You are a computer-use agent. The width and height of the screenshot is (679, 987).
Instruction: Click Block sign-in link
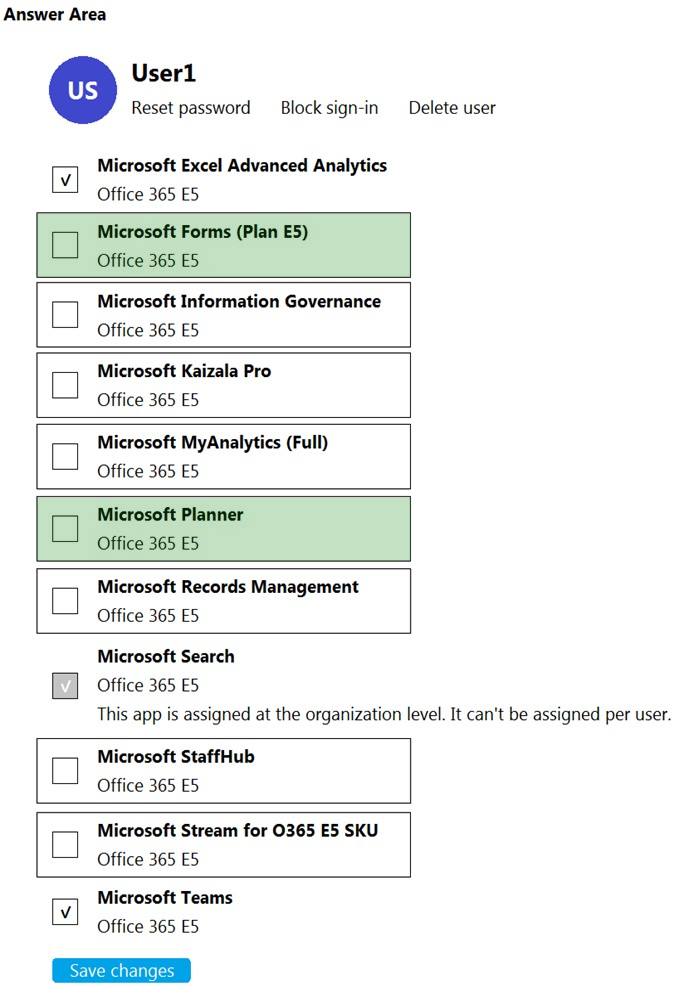tap(329, 108)
